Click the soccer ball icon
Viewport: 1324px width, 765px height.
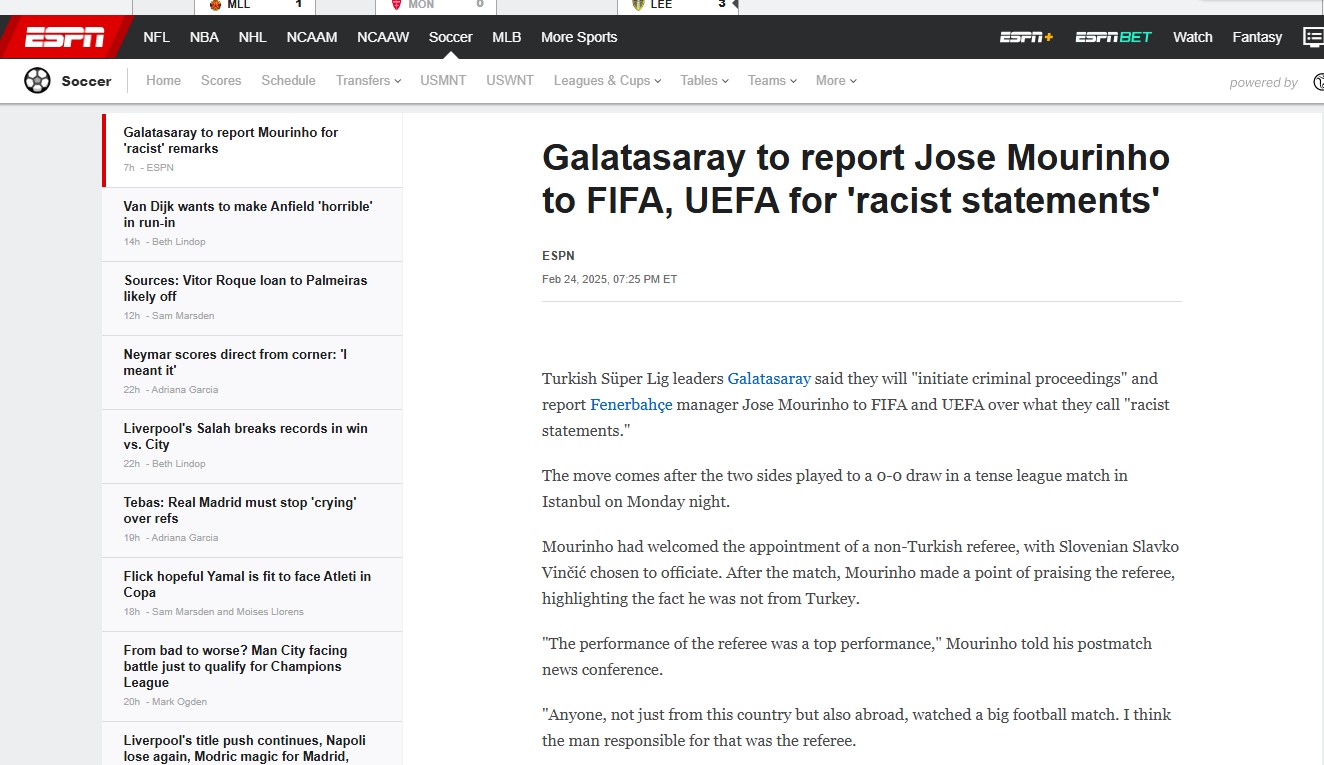pos(37,81)
